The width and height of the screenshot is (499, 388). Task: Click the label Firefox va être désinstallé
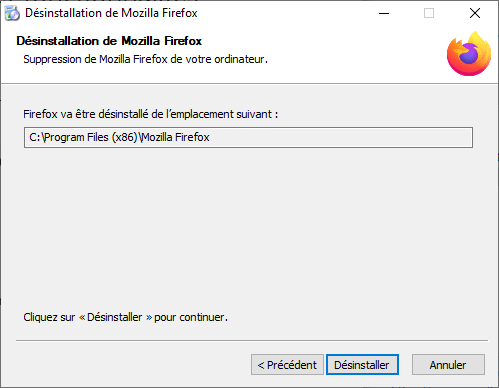(150, 114)
